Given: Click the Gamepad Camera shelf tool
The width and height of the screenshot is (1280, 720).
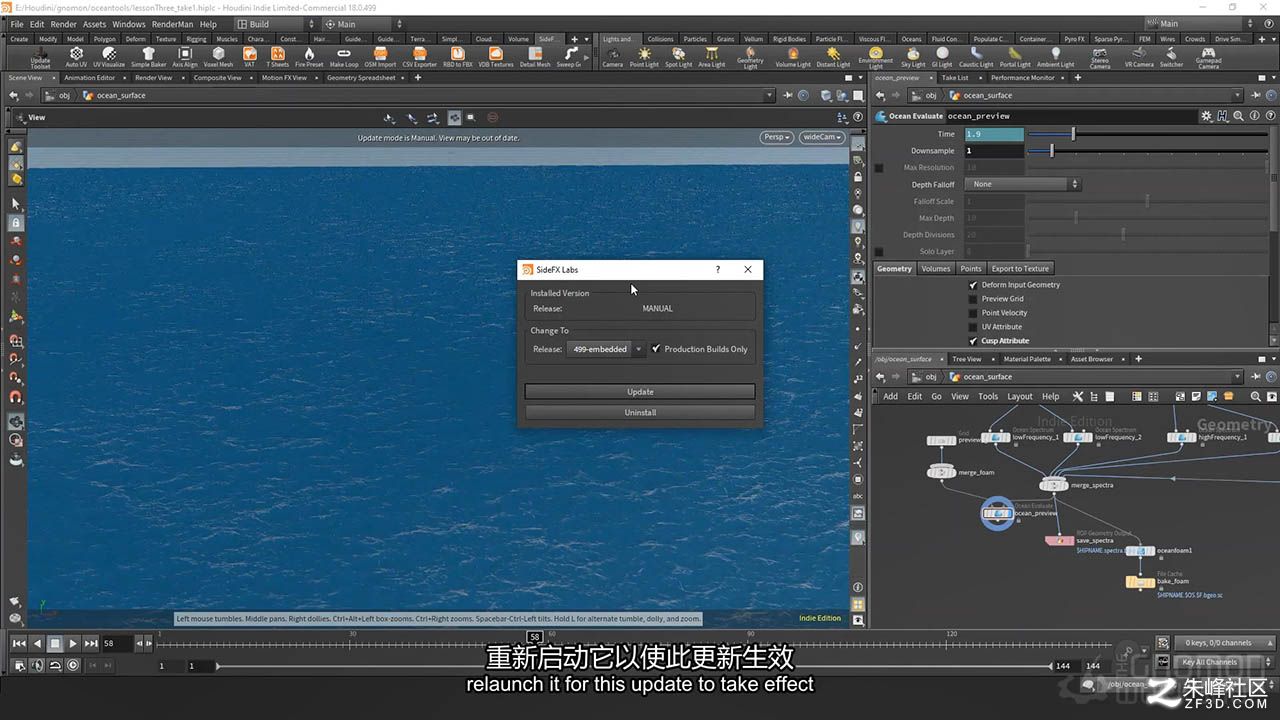Looking at the screenshot, I should coord(1208,58).
